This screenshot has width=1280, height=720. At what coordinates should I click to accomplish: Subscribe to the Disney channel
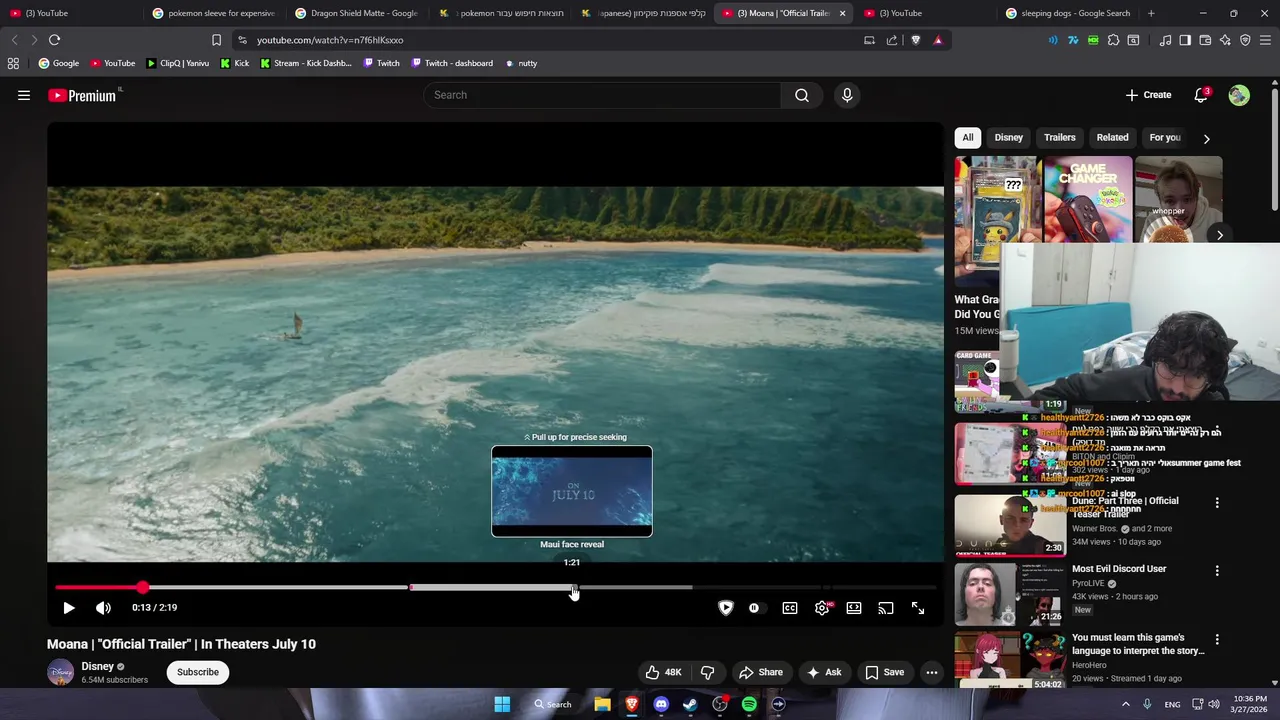[198, 672]
